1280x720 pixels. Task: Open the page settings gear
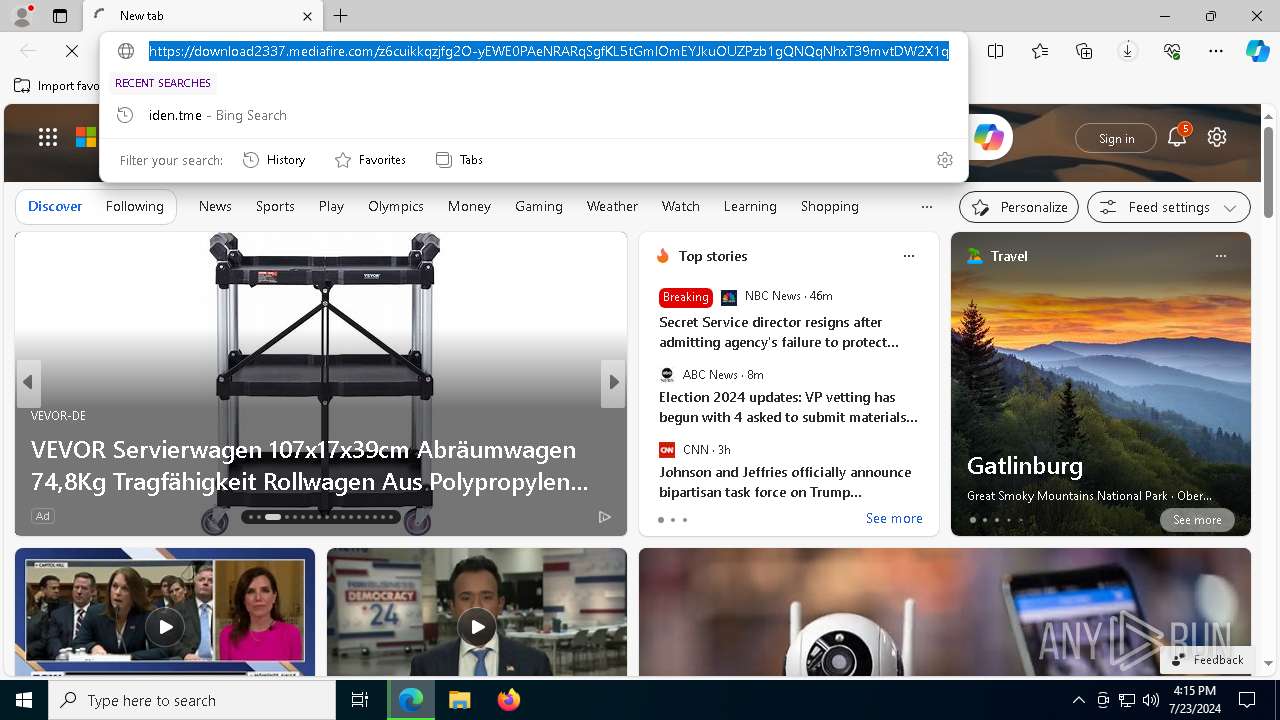coord(1217,138)
